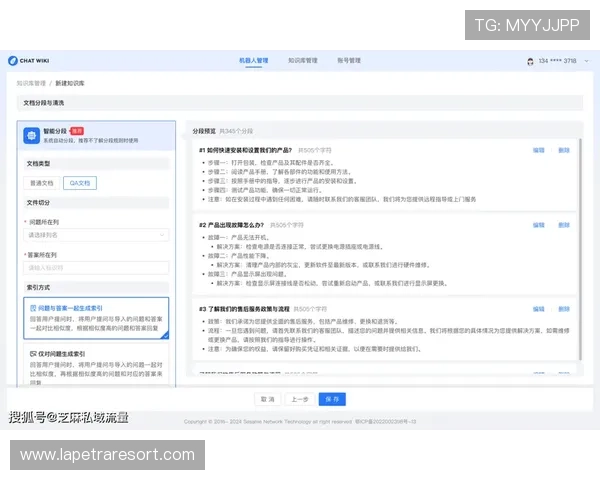Go back via 知识库管理 breadcrumb link
The width and height of the screenshot is (600, 480).
pos(31,83)
